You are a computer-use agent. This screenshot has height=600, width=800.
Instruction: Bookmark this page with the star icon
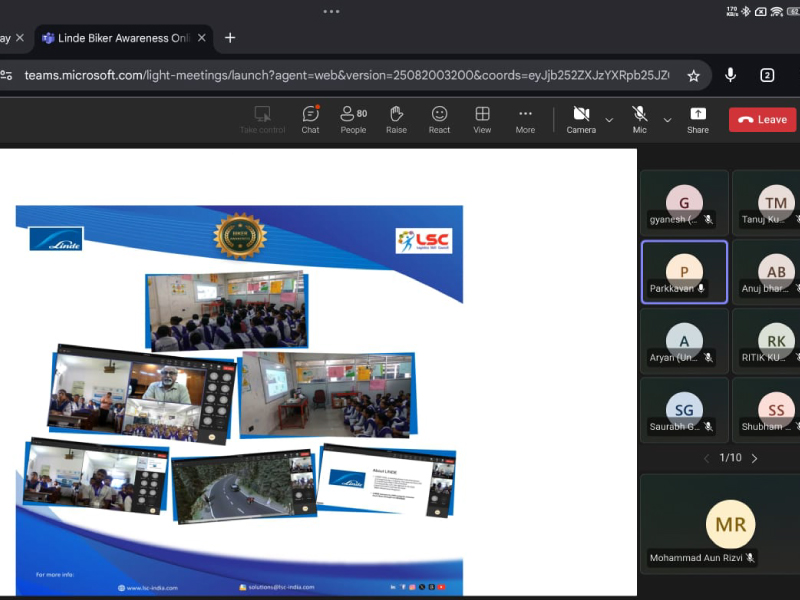point(693,75)
